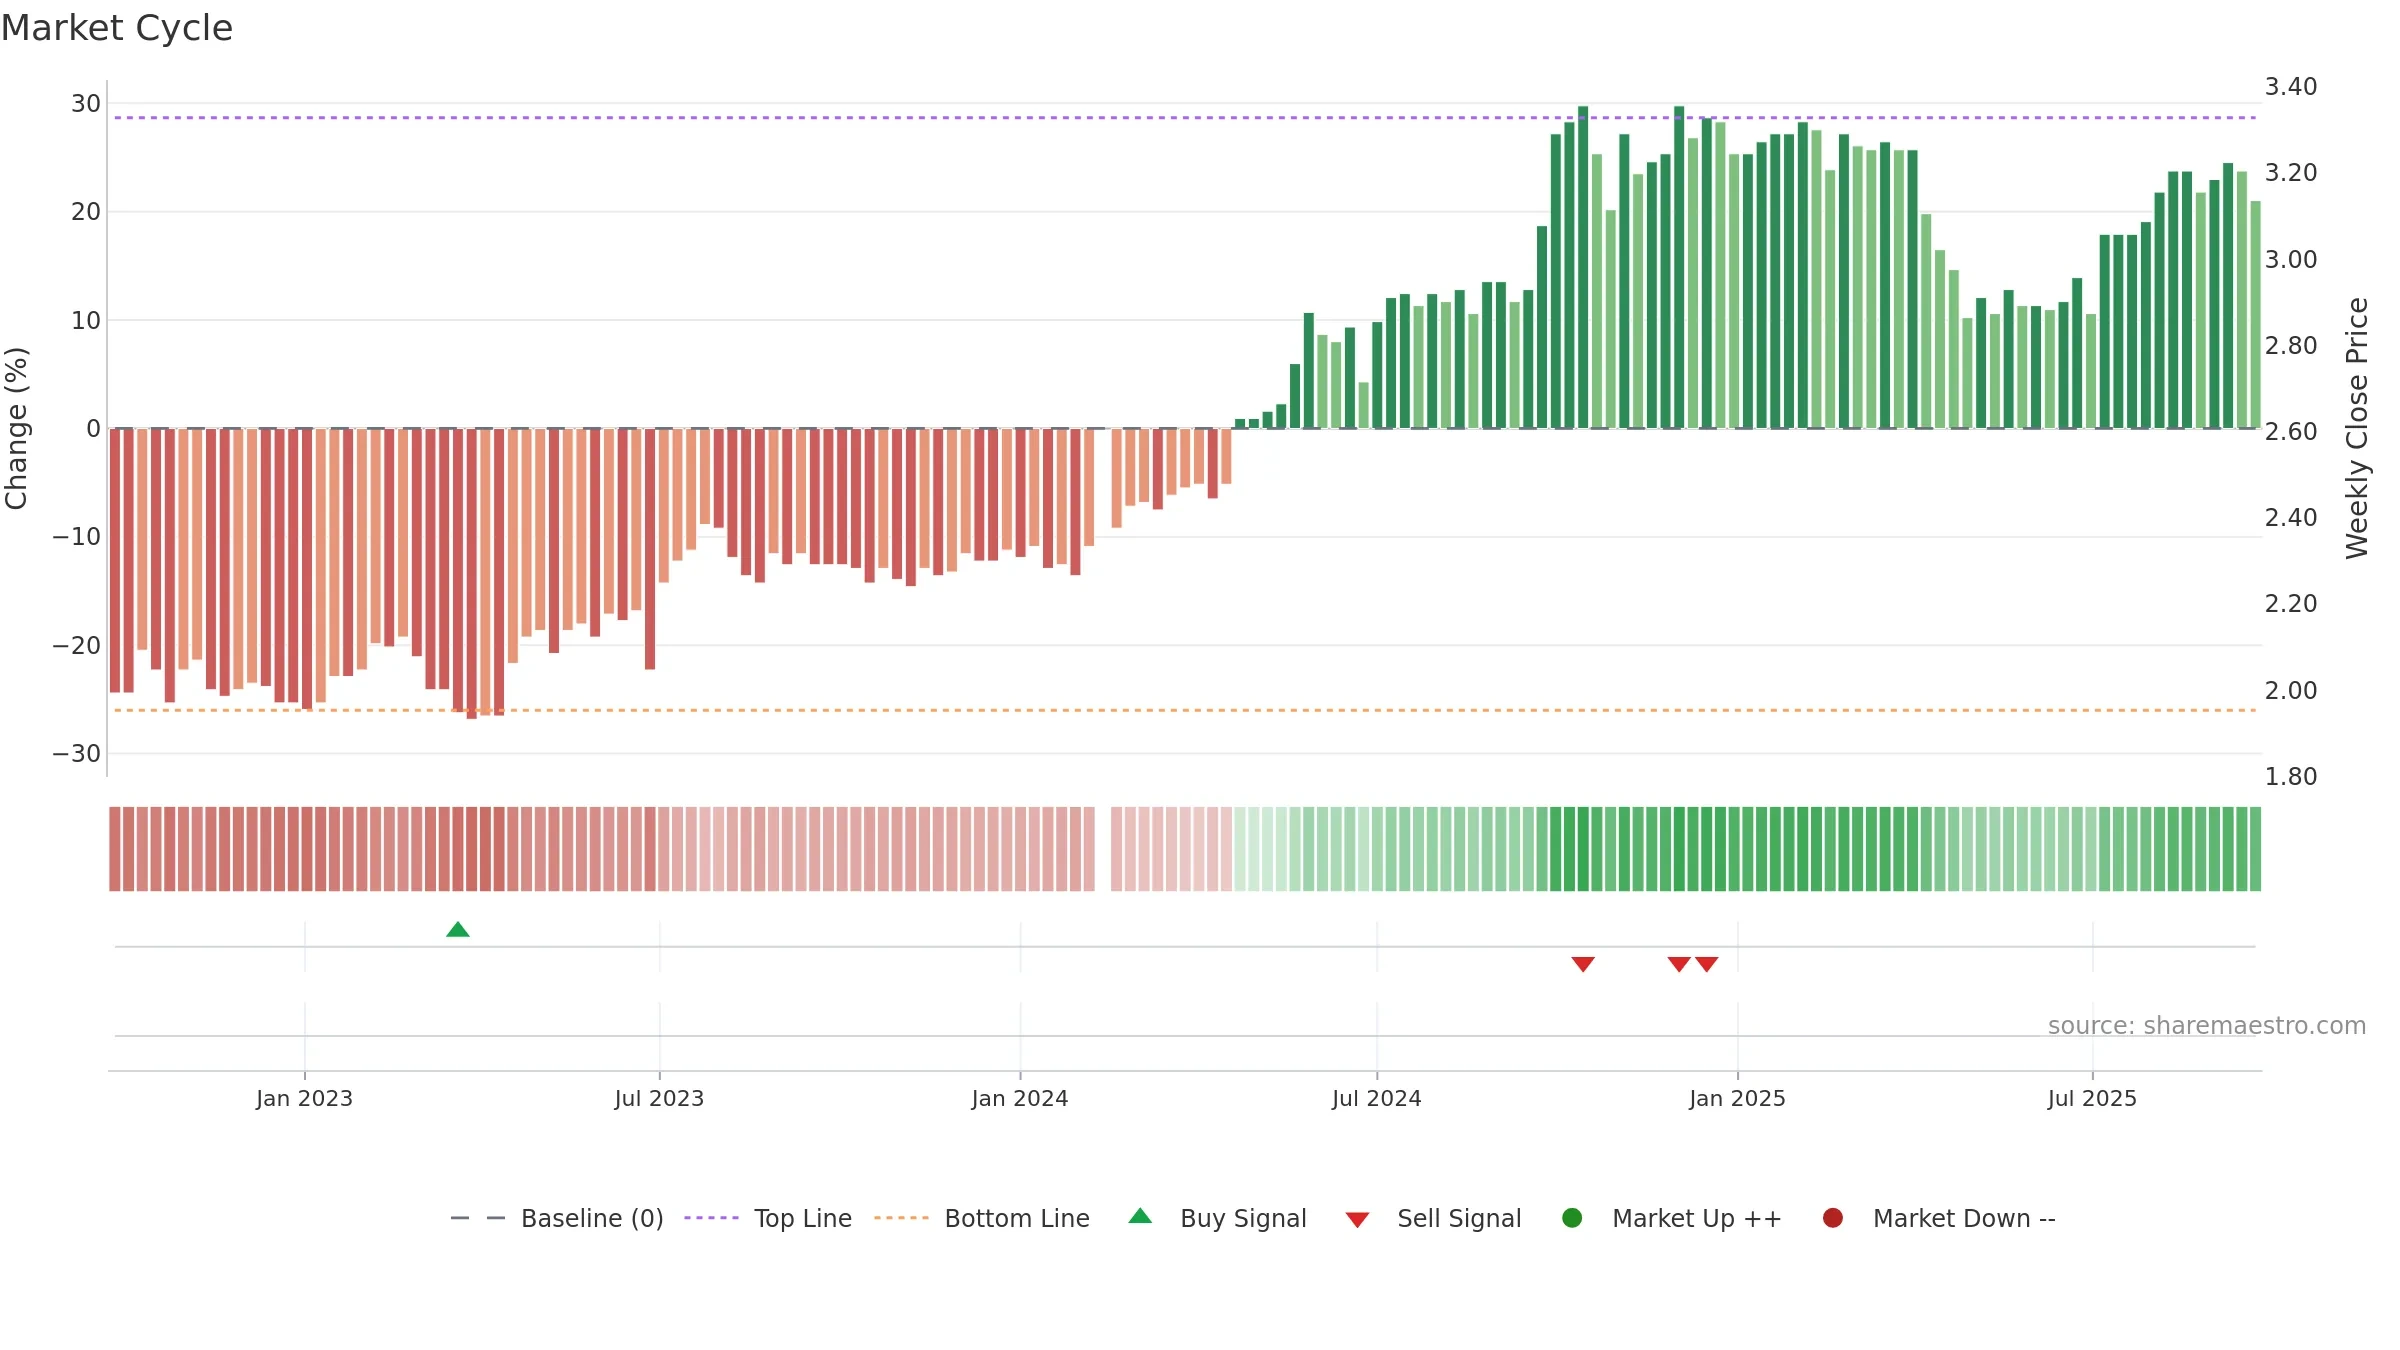
Task: Toggle Baseline (0) legend entry
Action: 557,1218
